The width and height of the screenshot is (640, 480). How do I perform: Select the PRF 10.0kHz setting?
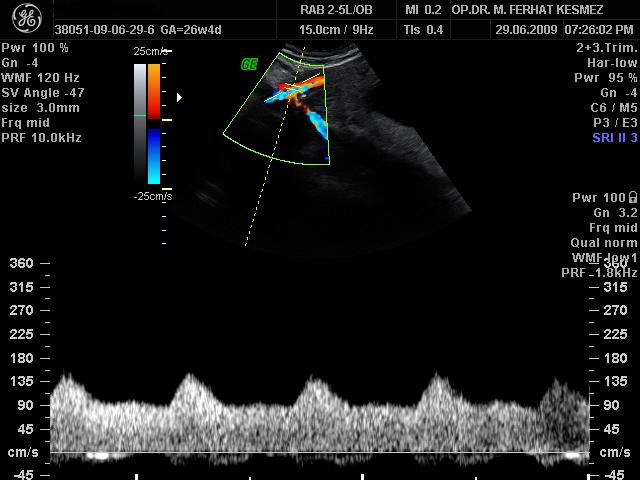pyautogui.click(x=42, y=137)
